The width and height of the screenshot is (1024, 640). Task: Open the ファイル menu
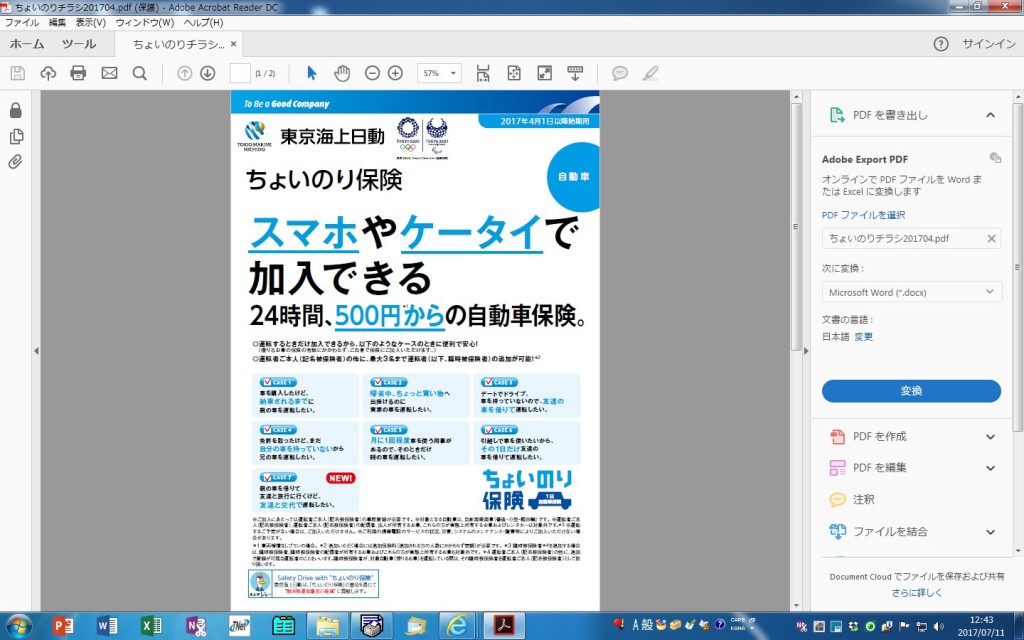click(22, 22)
